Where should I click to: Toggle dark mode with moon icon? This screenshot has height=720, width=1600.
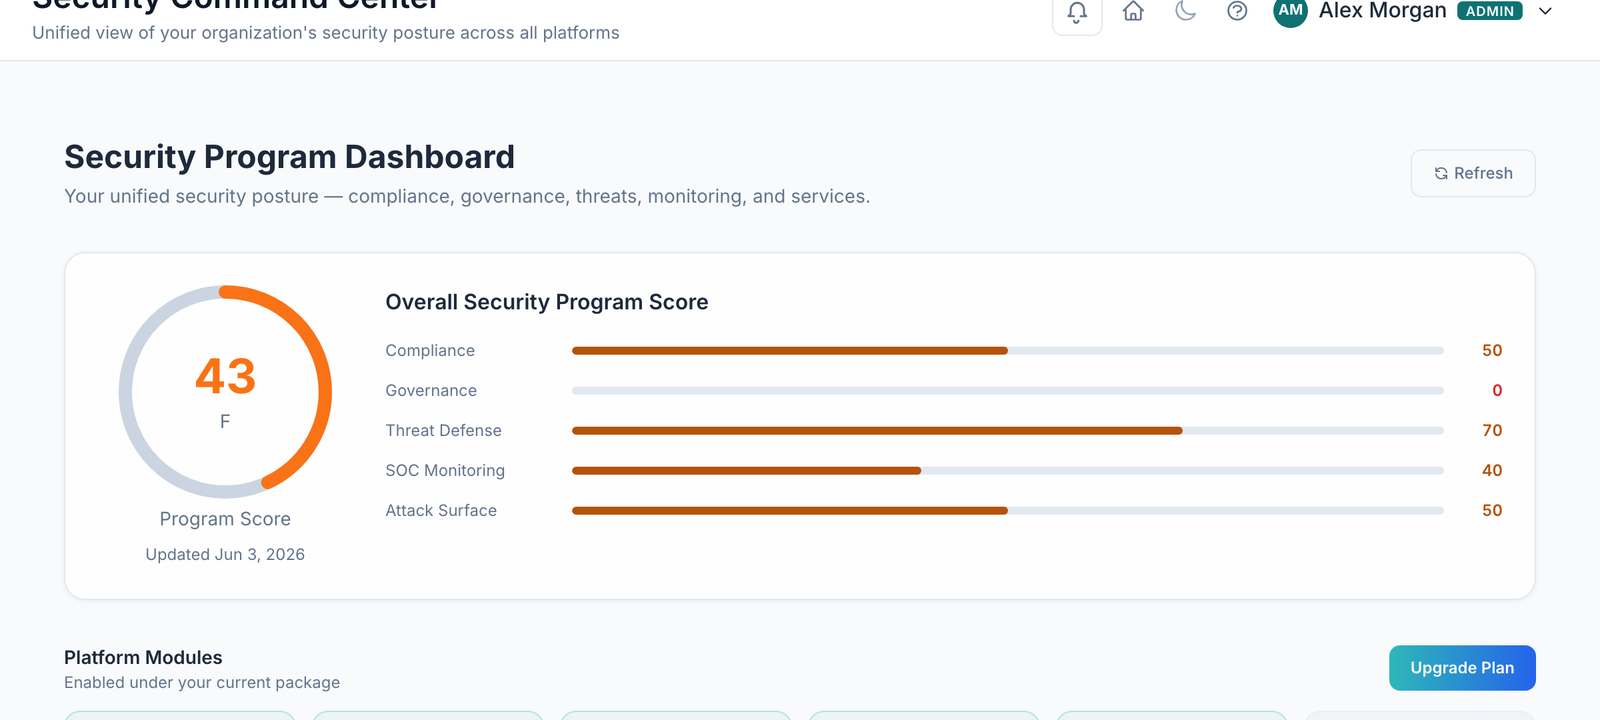point(1185,11)
